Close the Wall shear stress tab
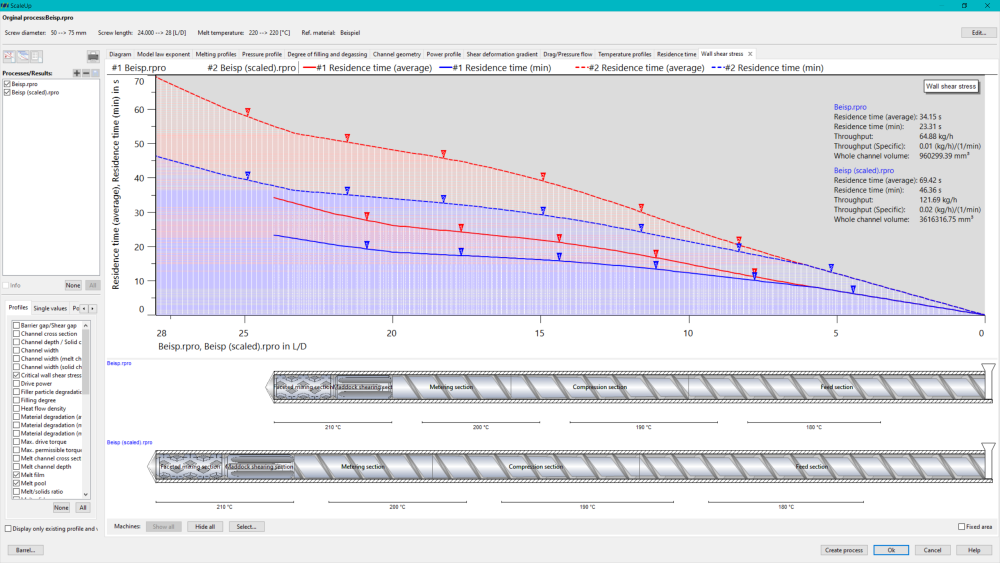This screenshot has width=1000, height=563. point(750,54)
